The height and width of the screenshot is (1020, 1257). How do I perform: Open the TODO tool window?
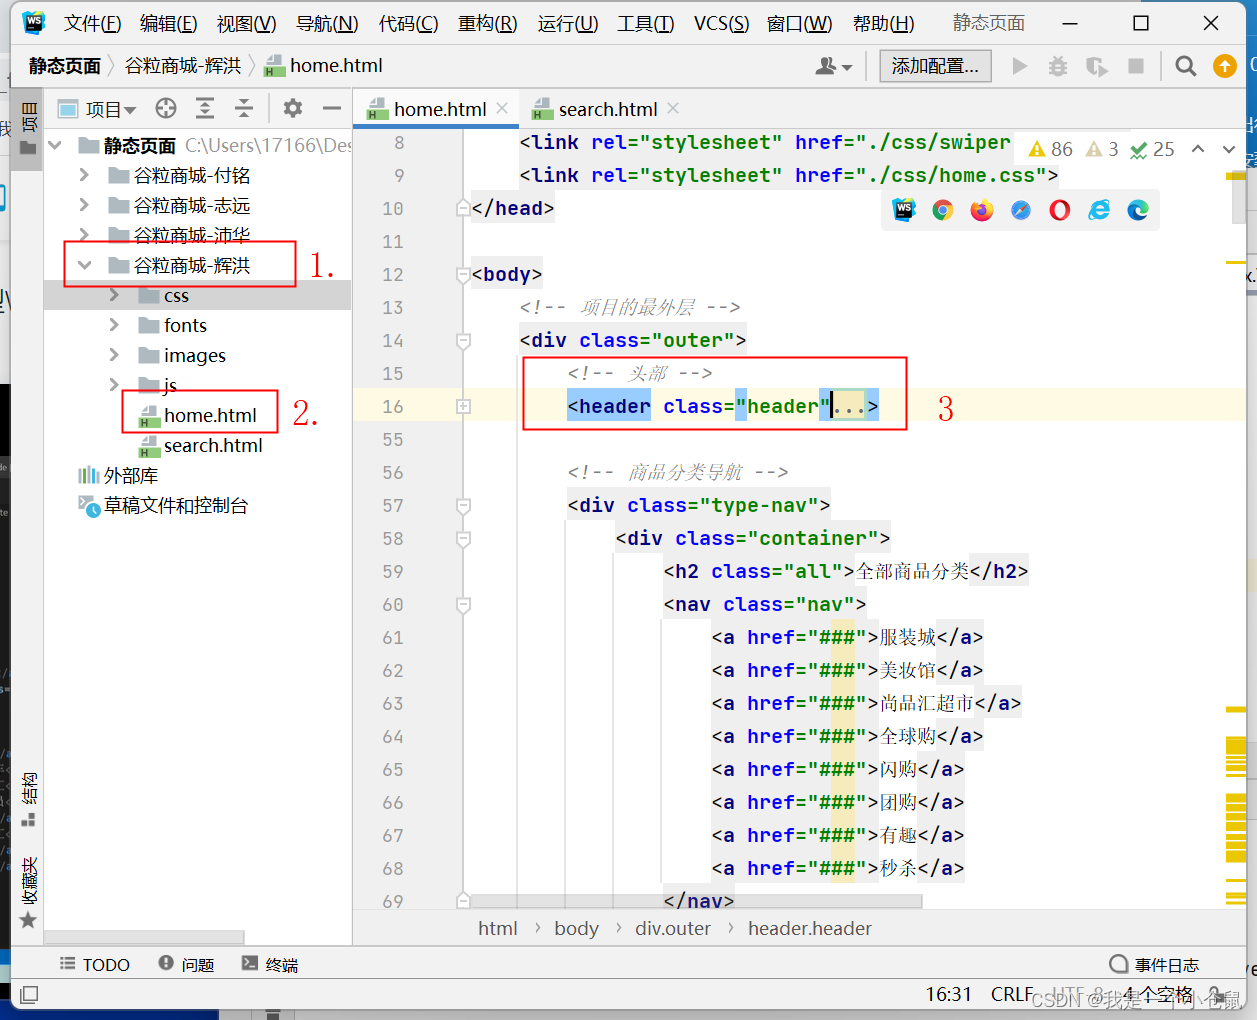(x=95, y=964)
